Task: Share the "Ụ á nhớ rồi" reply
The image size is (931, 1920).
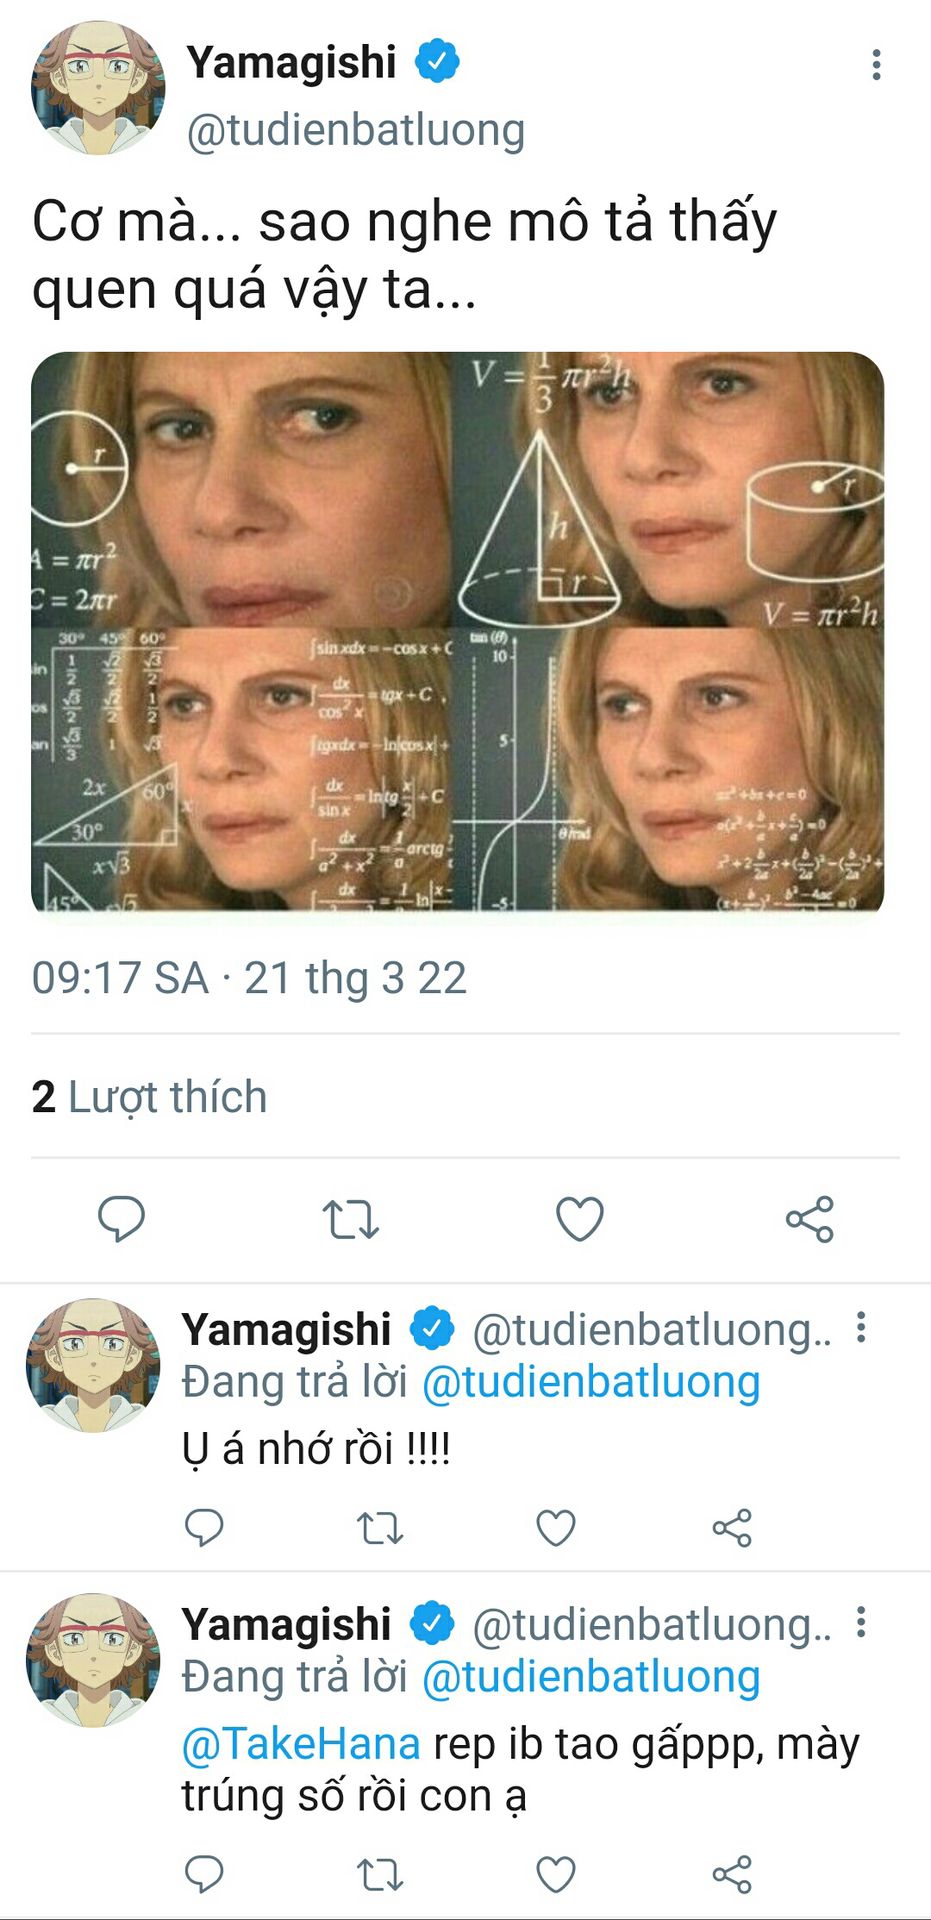Action: (732, 1528)
